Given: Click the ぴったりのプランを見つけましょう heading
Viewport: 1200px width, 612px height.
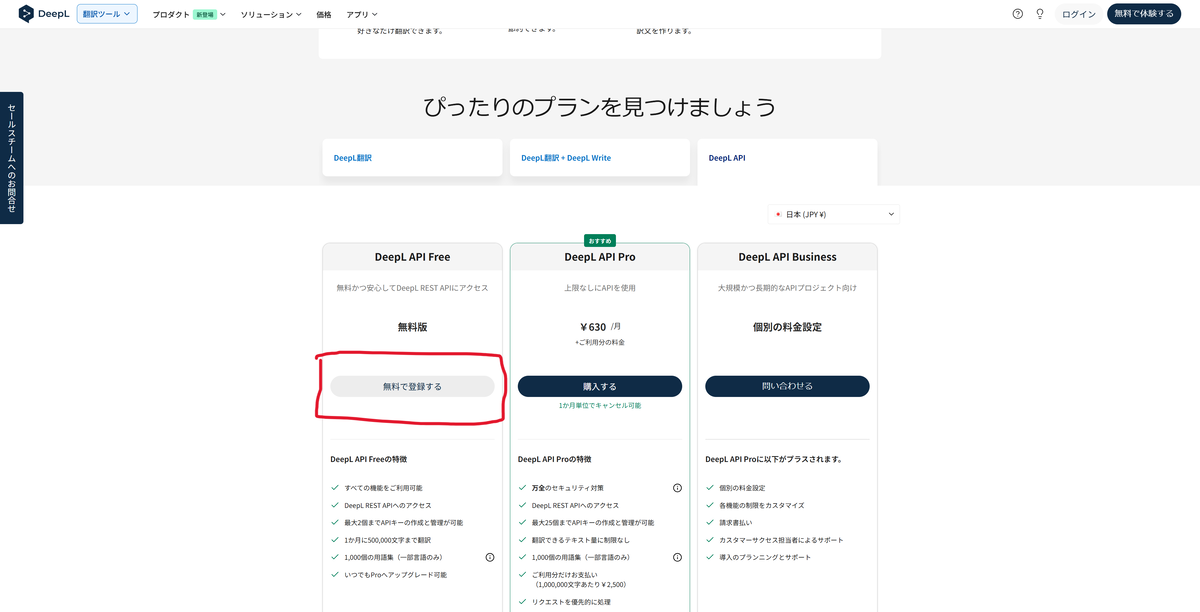Looking at the screenshot, I should click(x=599, y=106).
